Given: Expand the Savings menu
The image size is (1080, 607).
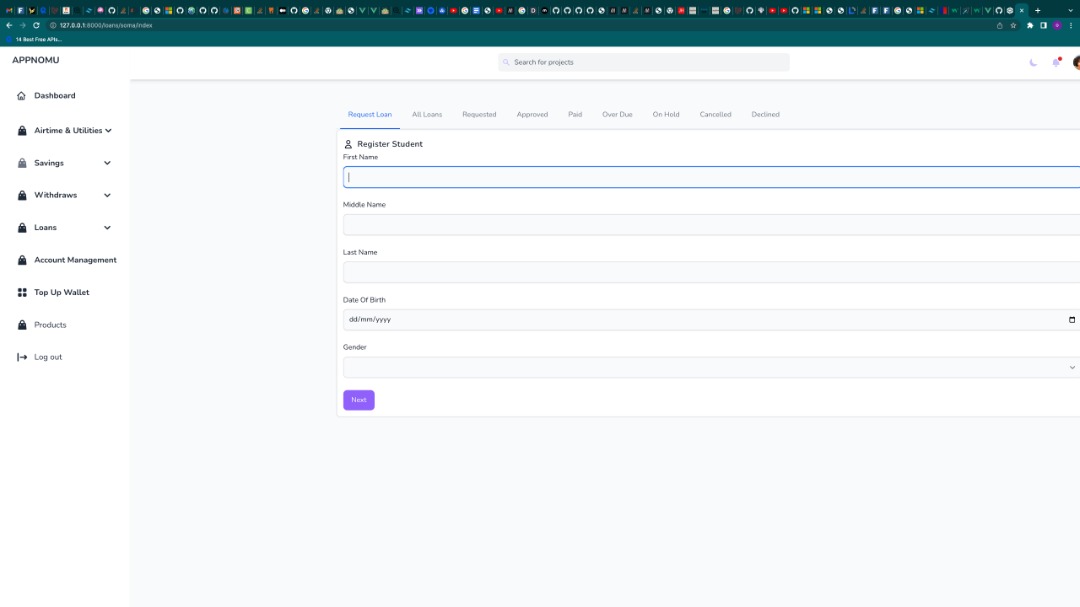Looking at the screenshot, I should click(x=106, y=162).
